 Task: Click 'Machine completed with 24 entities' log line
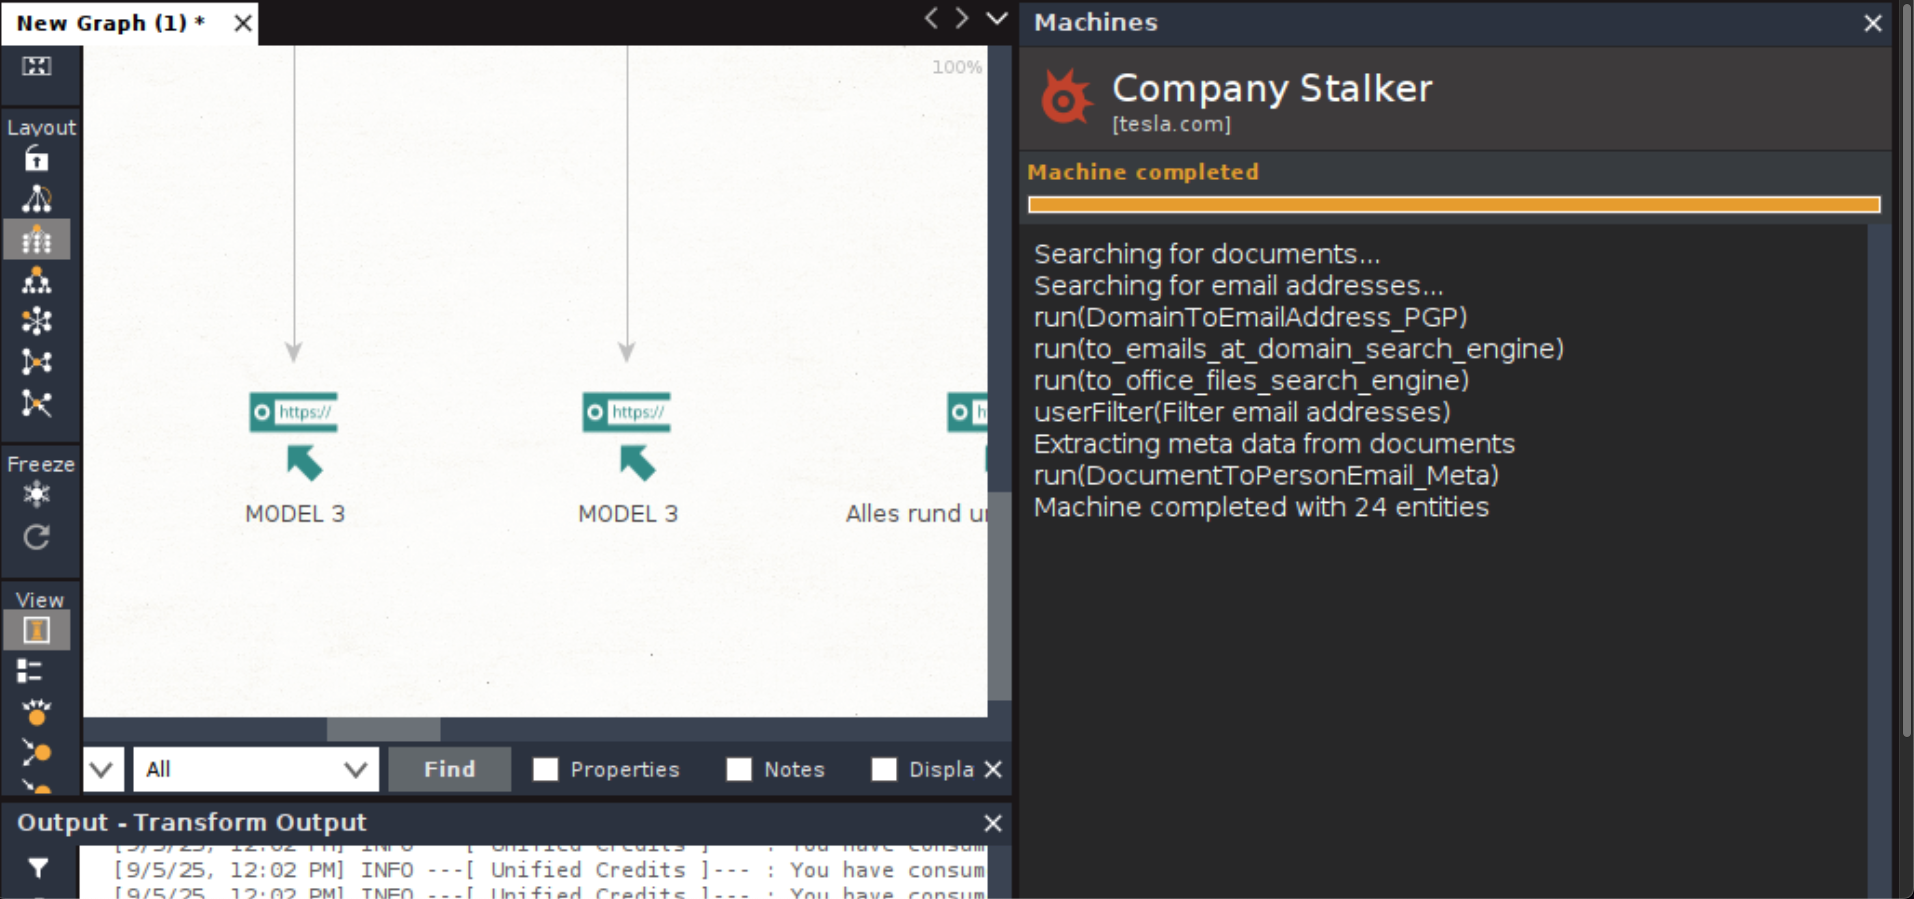[x=1261, y=507]
